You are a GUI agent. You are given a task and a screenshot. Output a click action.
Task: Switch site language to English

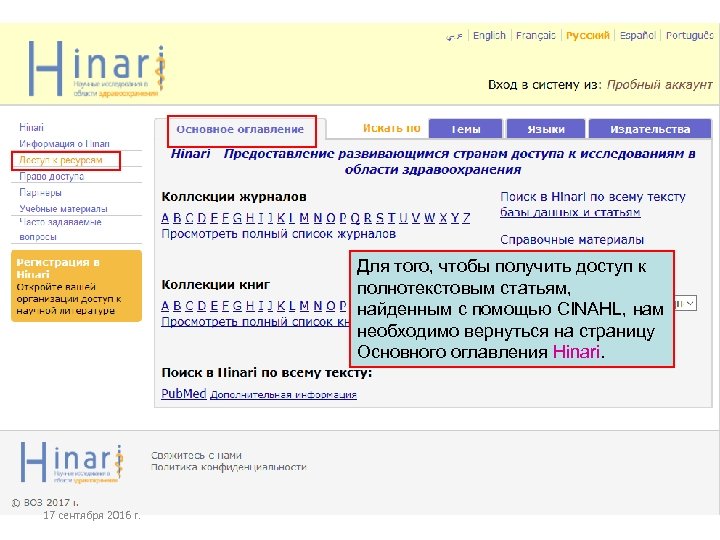pyautogui.click(x=489, y=35)
